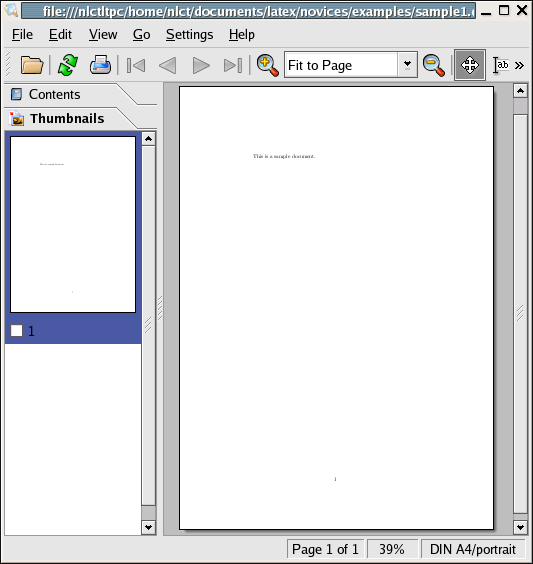The height and width of the screenshot is (564, 533).
Task: Open a file with the folder icon
Action: pos(32,65)
